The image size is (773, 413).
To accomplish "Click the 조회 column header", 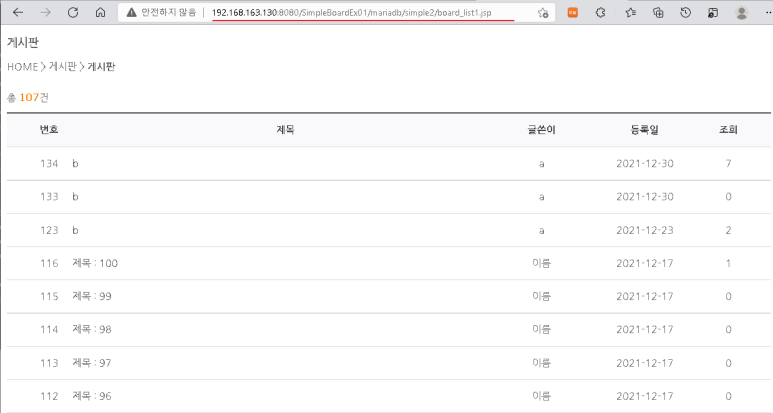I will [728, 130].
